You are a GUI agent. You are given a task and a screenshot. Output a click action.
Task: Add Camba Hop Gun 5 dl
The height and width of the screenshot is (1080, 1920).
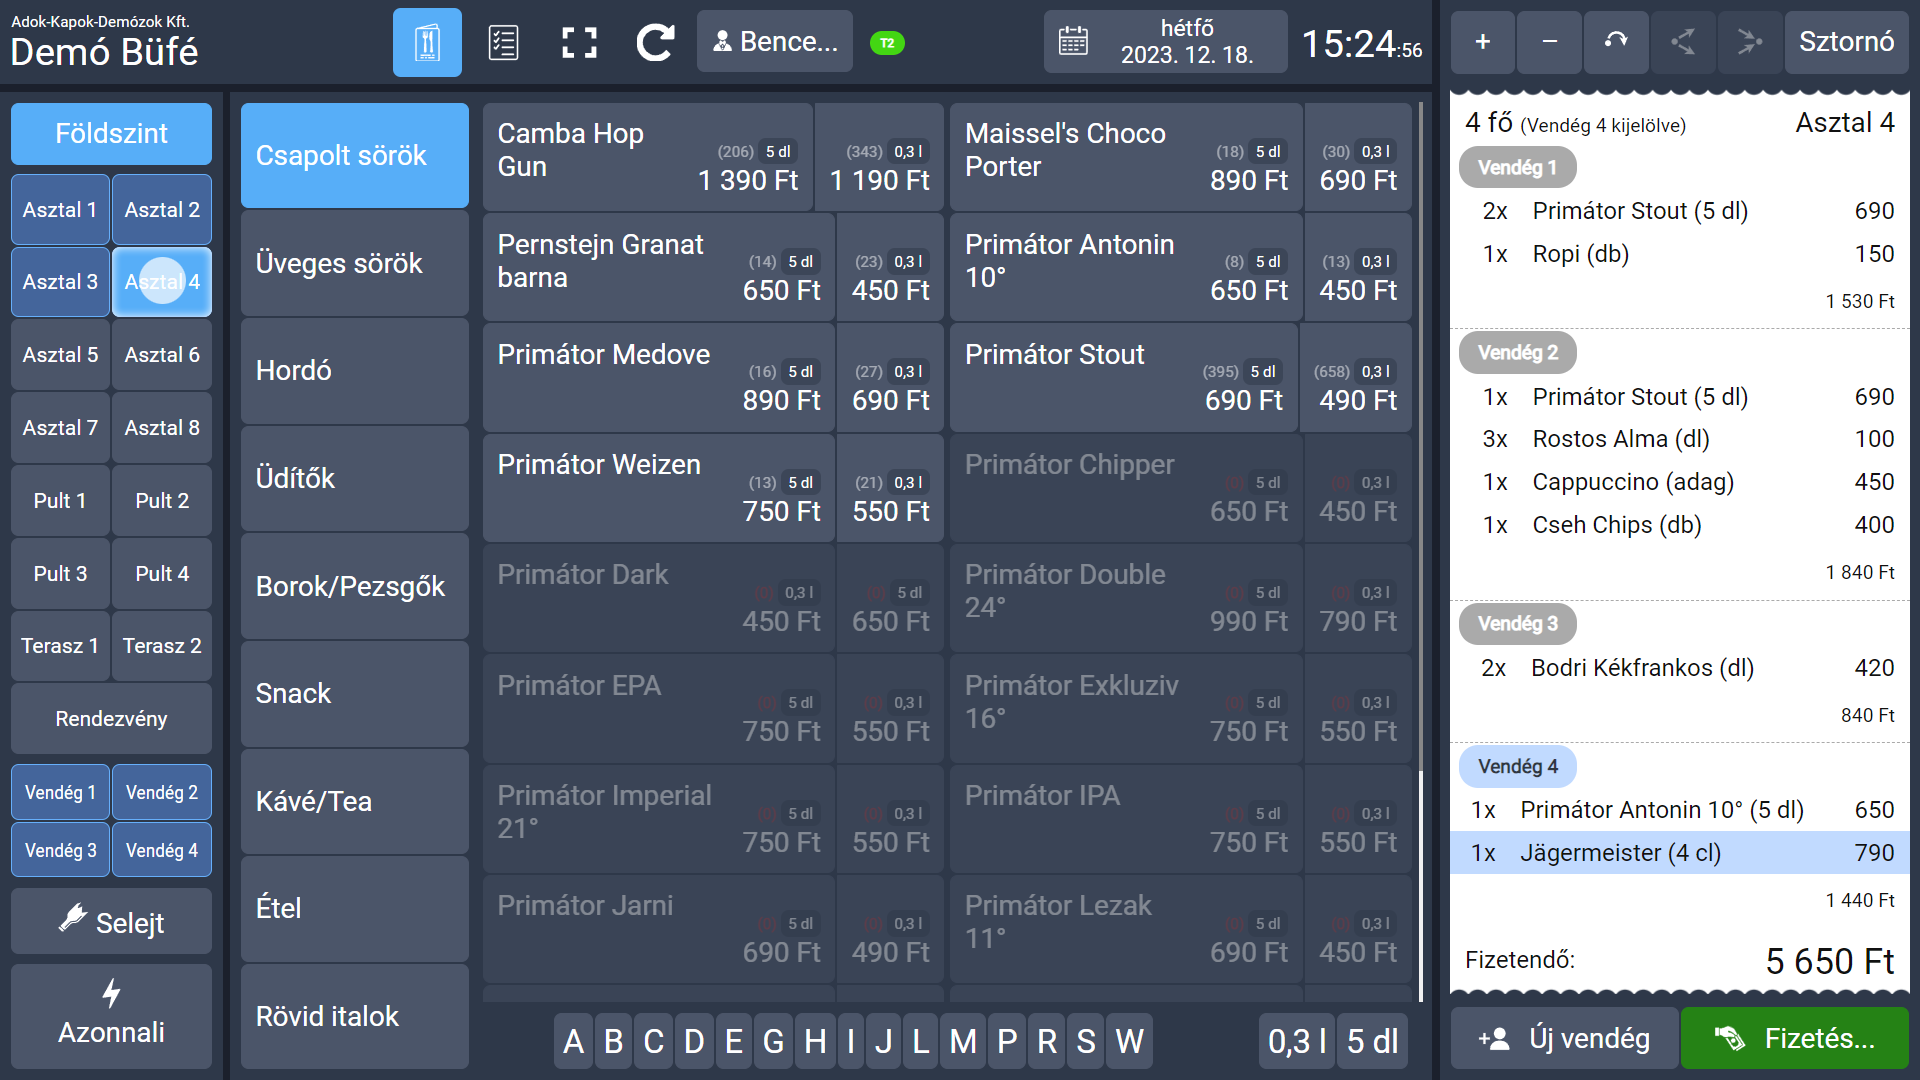tap(648, 157)
